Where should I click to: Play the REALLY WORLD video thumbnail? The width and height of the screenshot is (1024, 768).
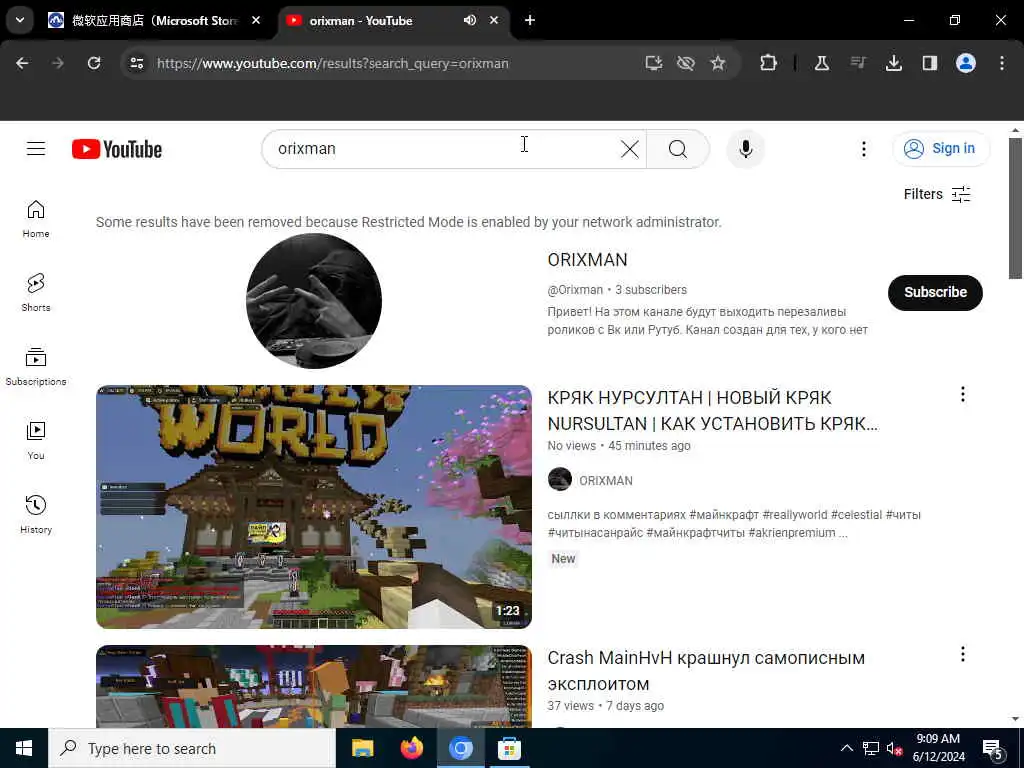(313, 507)
